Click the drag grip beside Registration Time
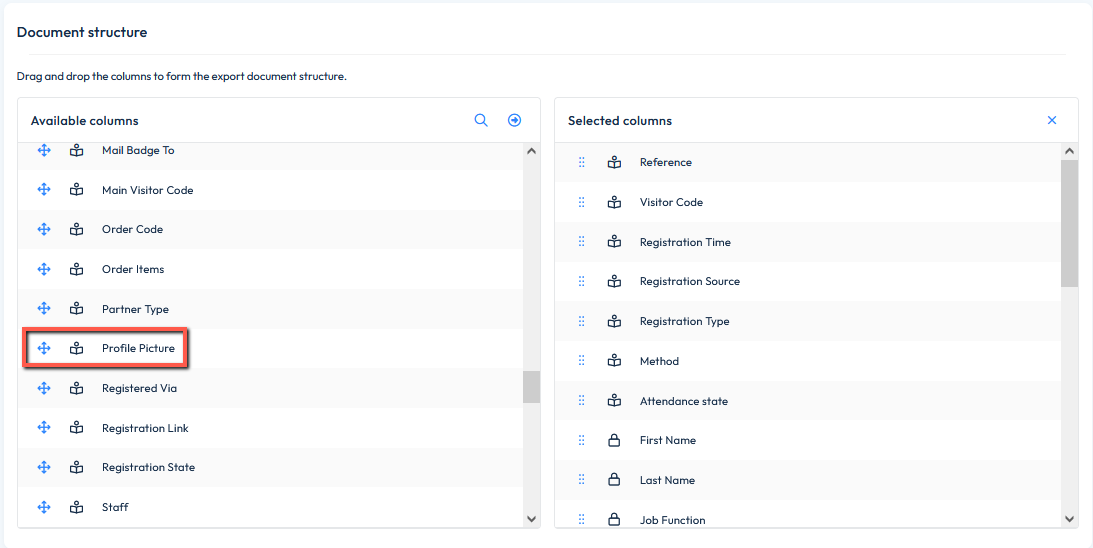 click(581, 242)
